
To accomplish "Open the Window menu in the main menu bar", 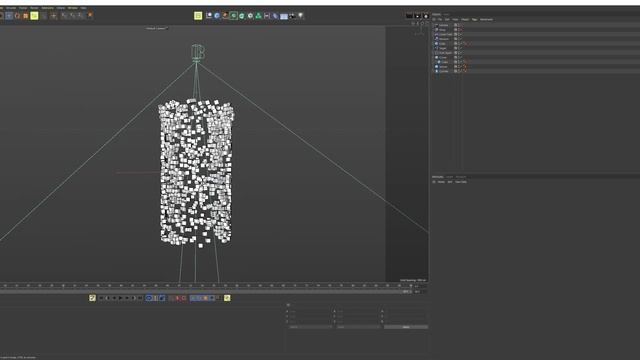I will pos(73,8).
